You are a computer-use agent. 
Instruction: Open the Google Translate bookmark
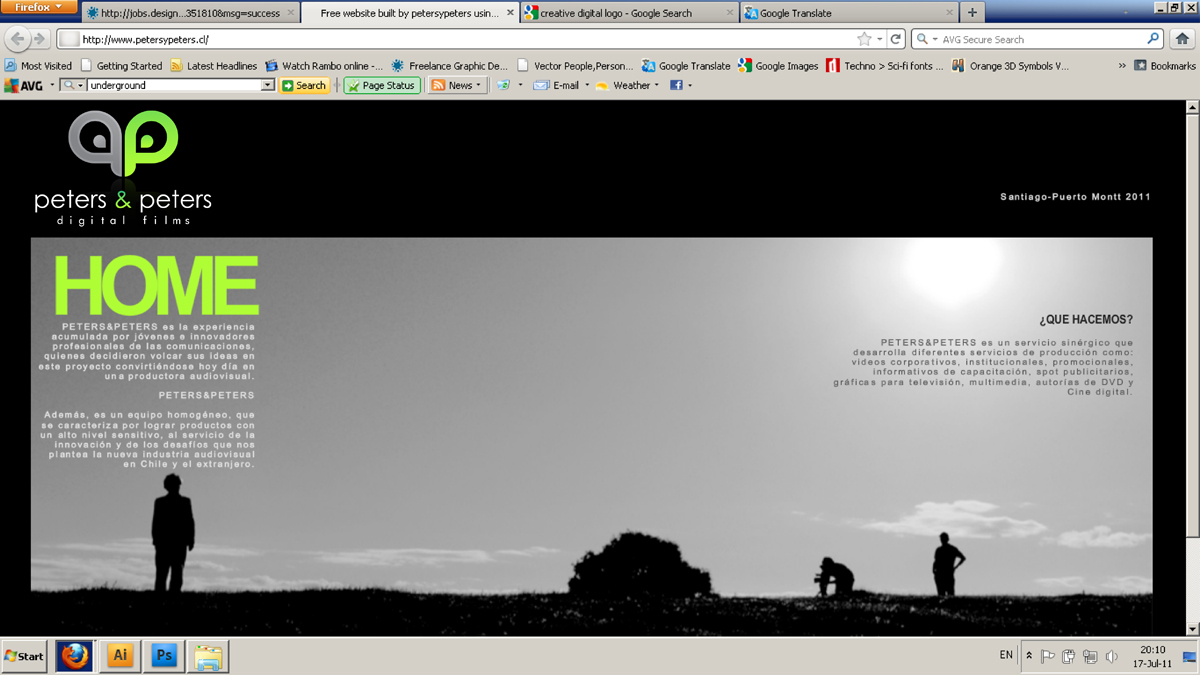pyautogui.click(x=686, y=66)
